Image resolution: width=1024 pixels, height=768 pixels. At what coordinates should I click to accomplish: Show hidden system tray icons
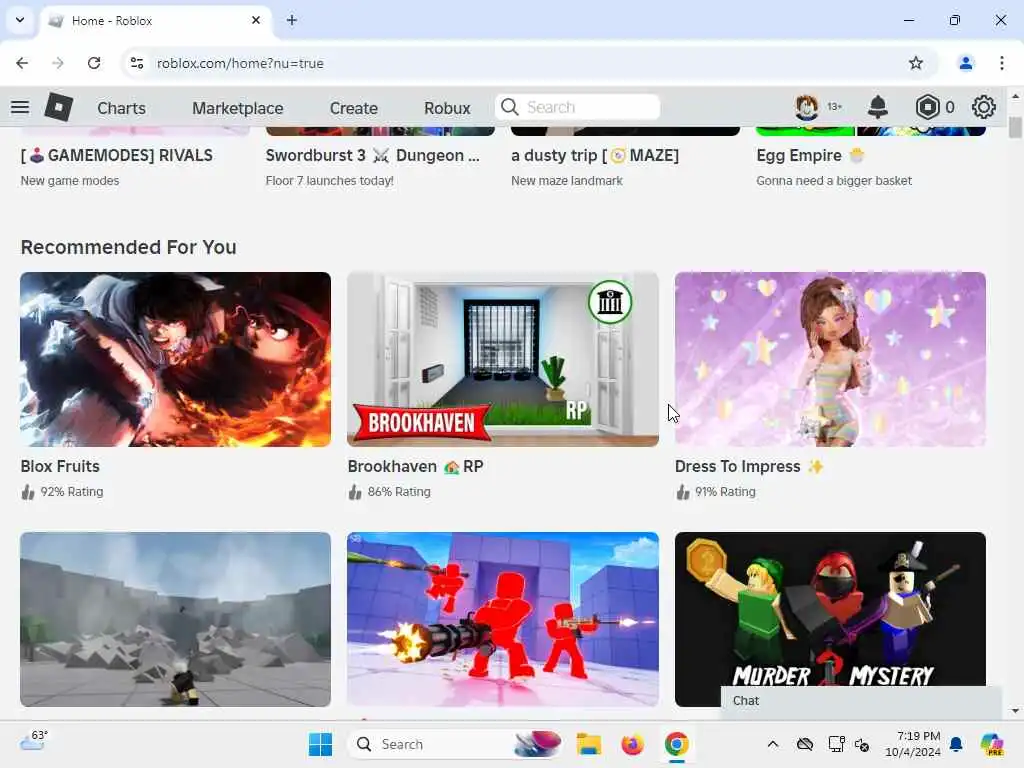pos(773,744)
